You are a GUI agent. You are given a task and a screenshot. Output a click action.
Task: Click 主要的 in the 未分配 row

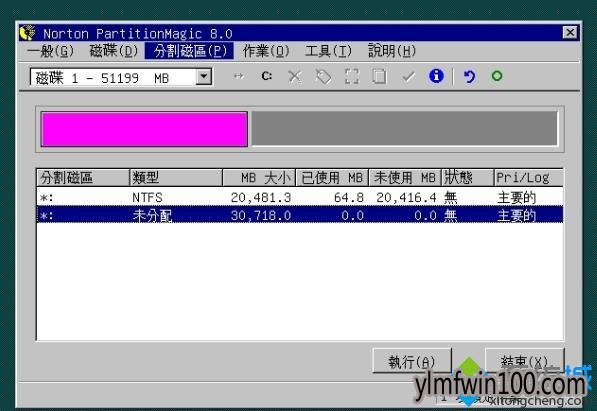click(516, 216)
